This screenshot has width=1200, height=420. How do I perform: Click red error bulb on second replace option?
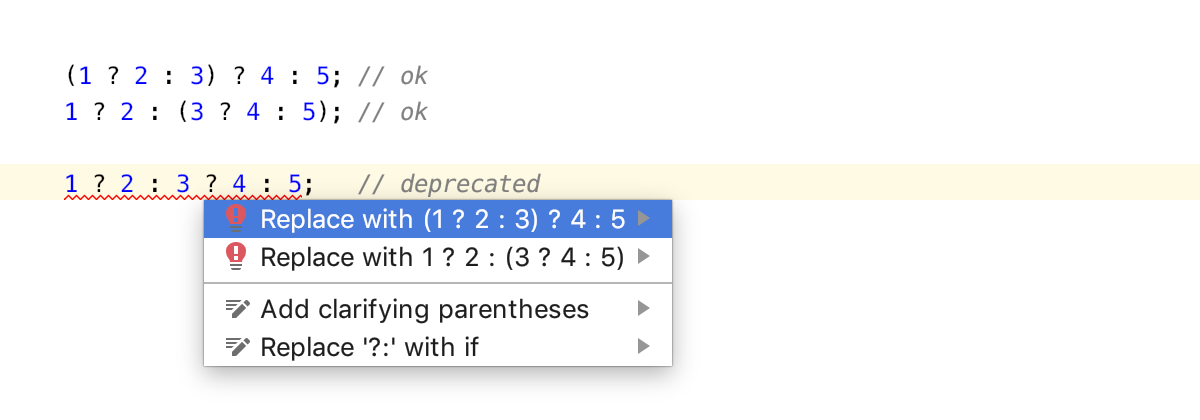(236, 257)
